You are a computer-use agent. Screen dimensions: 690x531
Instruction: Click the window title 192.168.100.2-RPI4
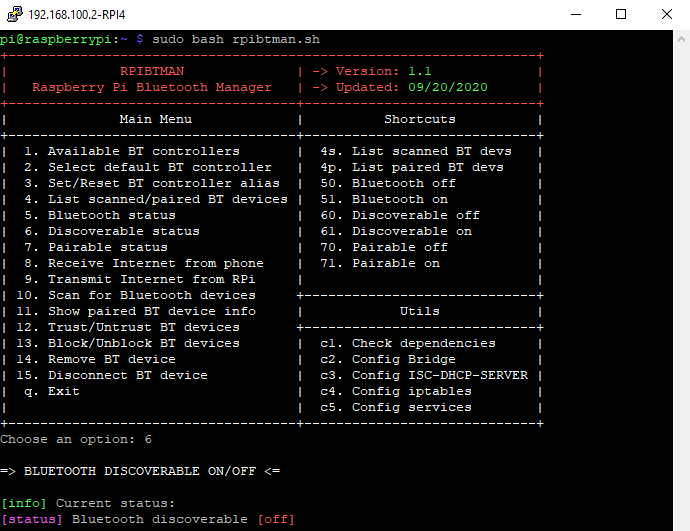click(77, 15)
